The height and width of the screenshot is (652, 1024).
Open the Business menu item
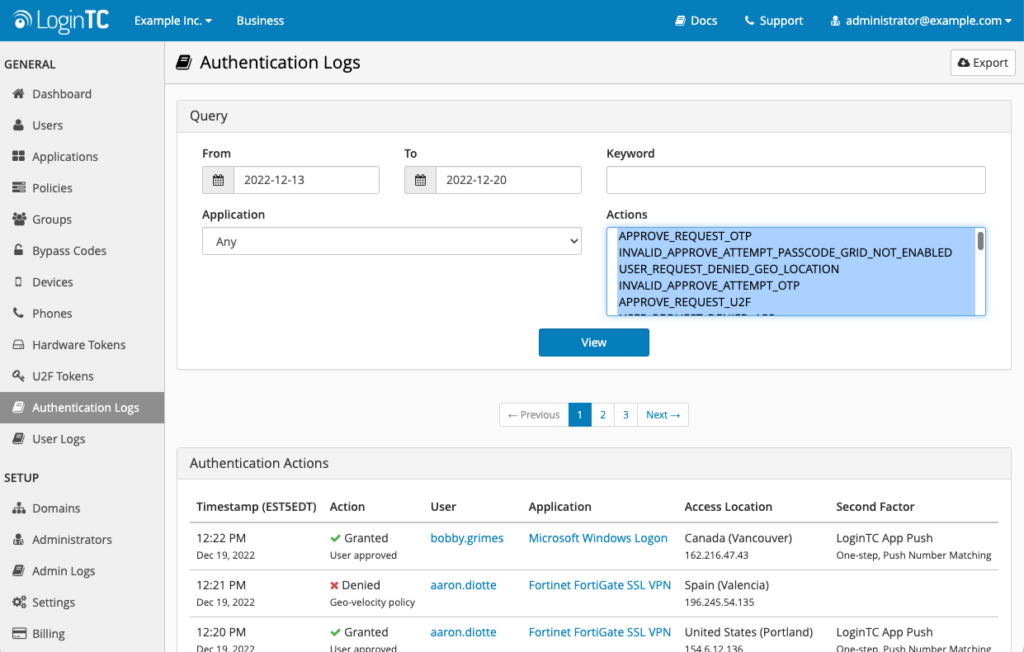click(260, 20)
